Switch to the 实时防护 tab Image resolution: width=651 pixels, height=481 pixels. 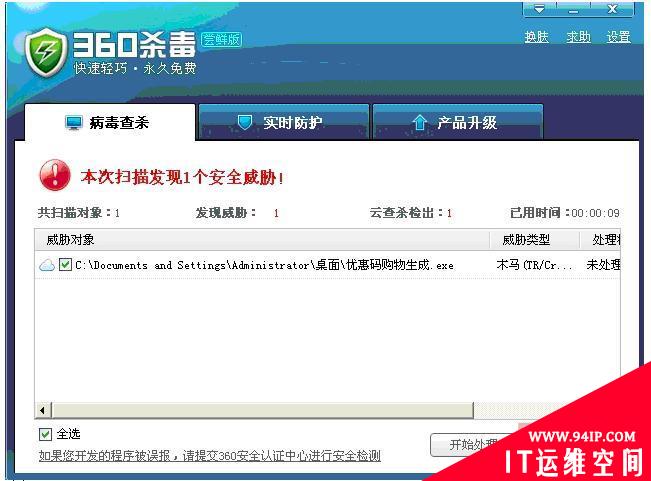(x=284, y=122)
